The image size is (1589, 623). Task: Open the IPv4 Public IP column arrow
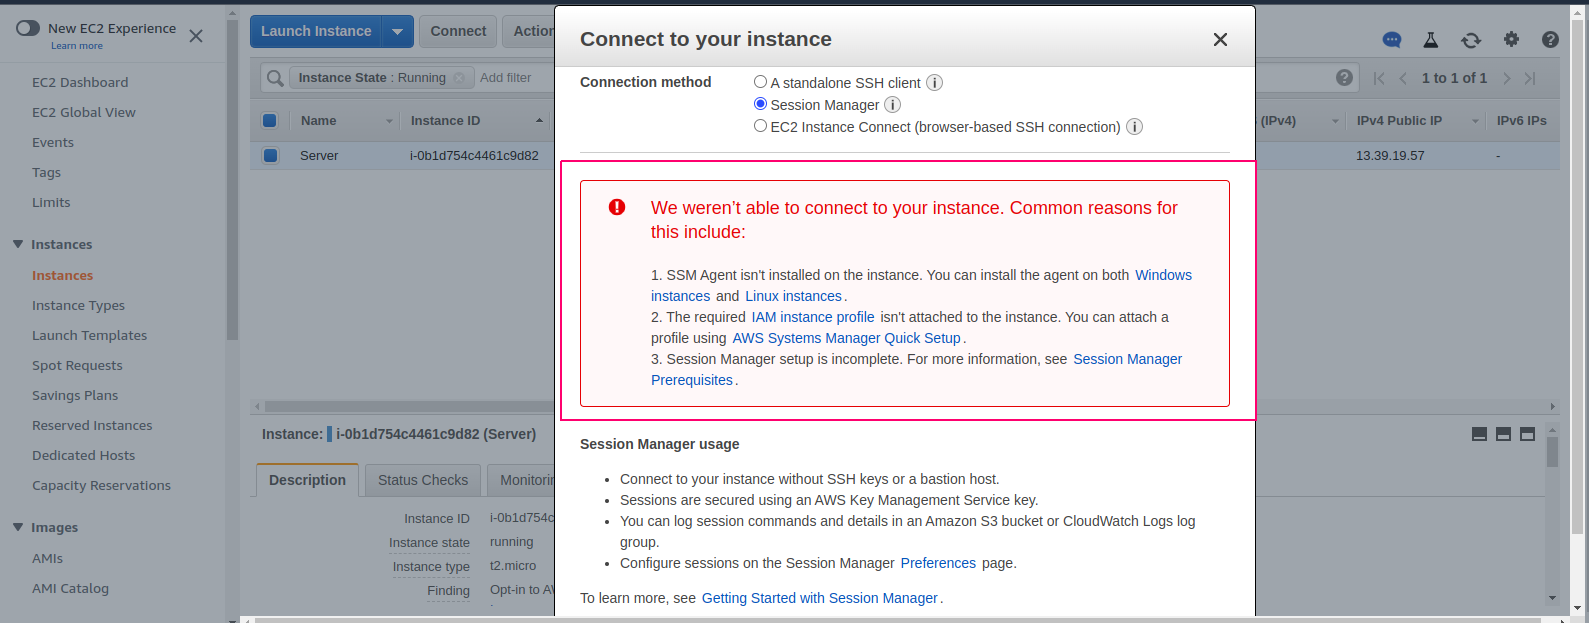point(1475,121)
